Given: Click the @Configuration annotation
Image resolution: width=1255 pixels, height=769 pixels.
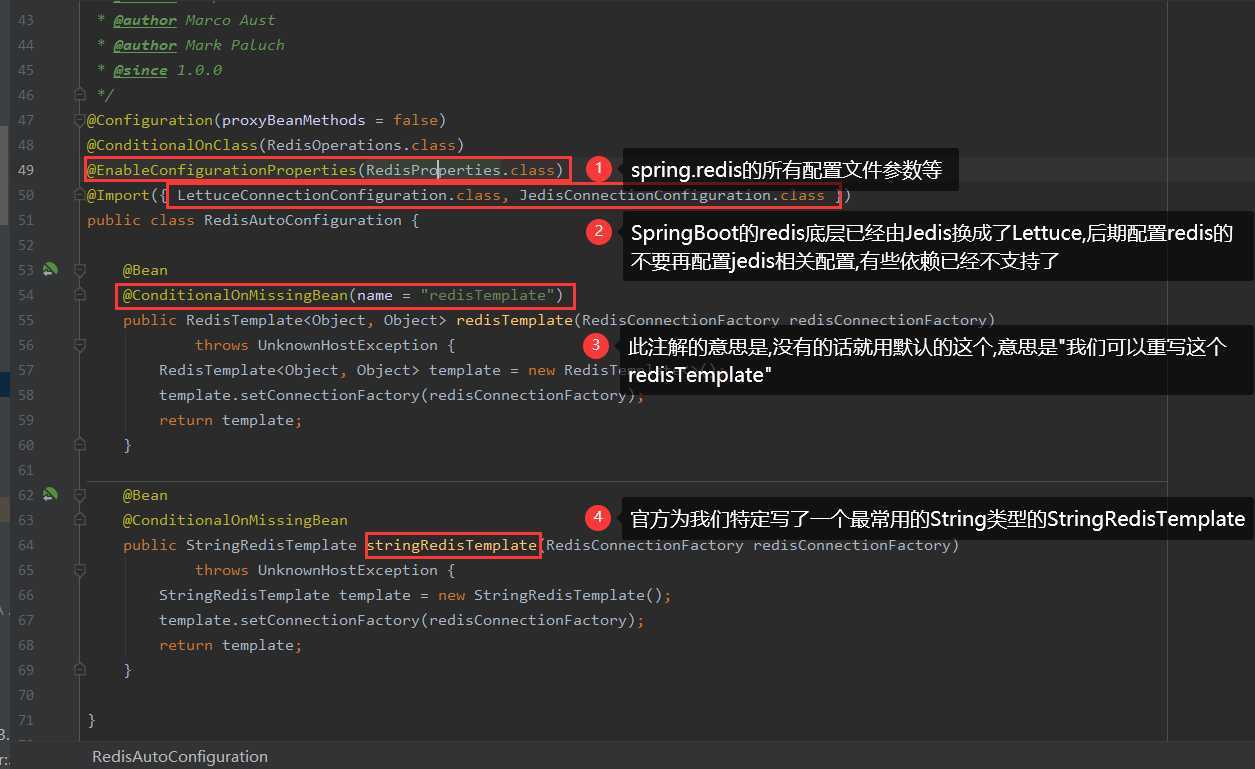Looking at the screenshot, I should 150,120.
